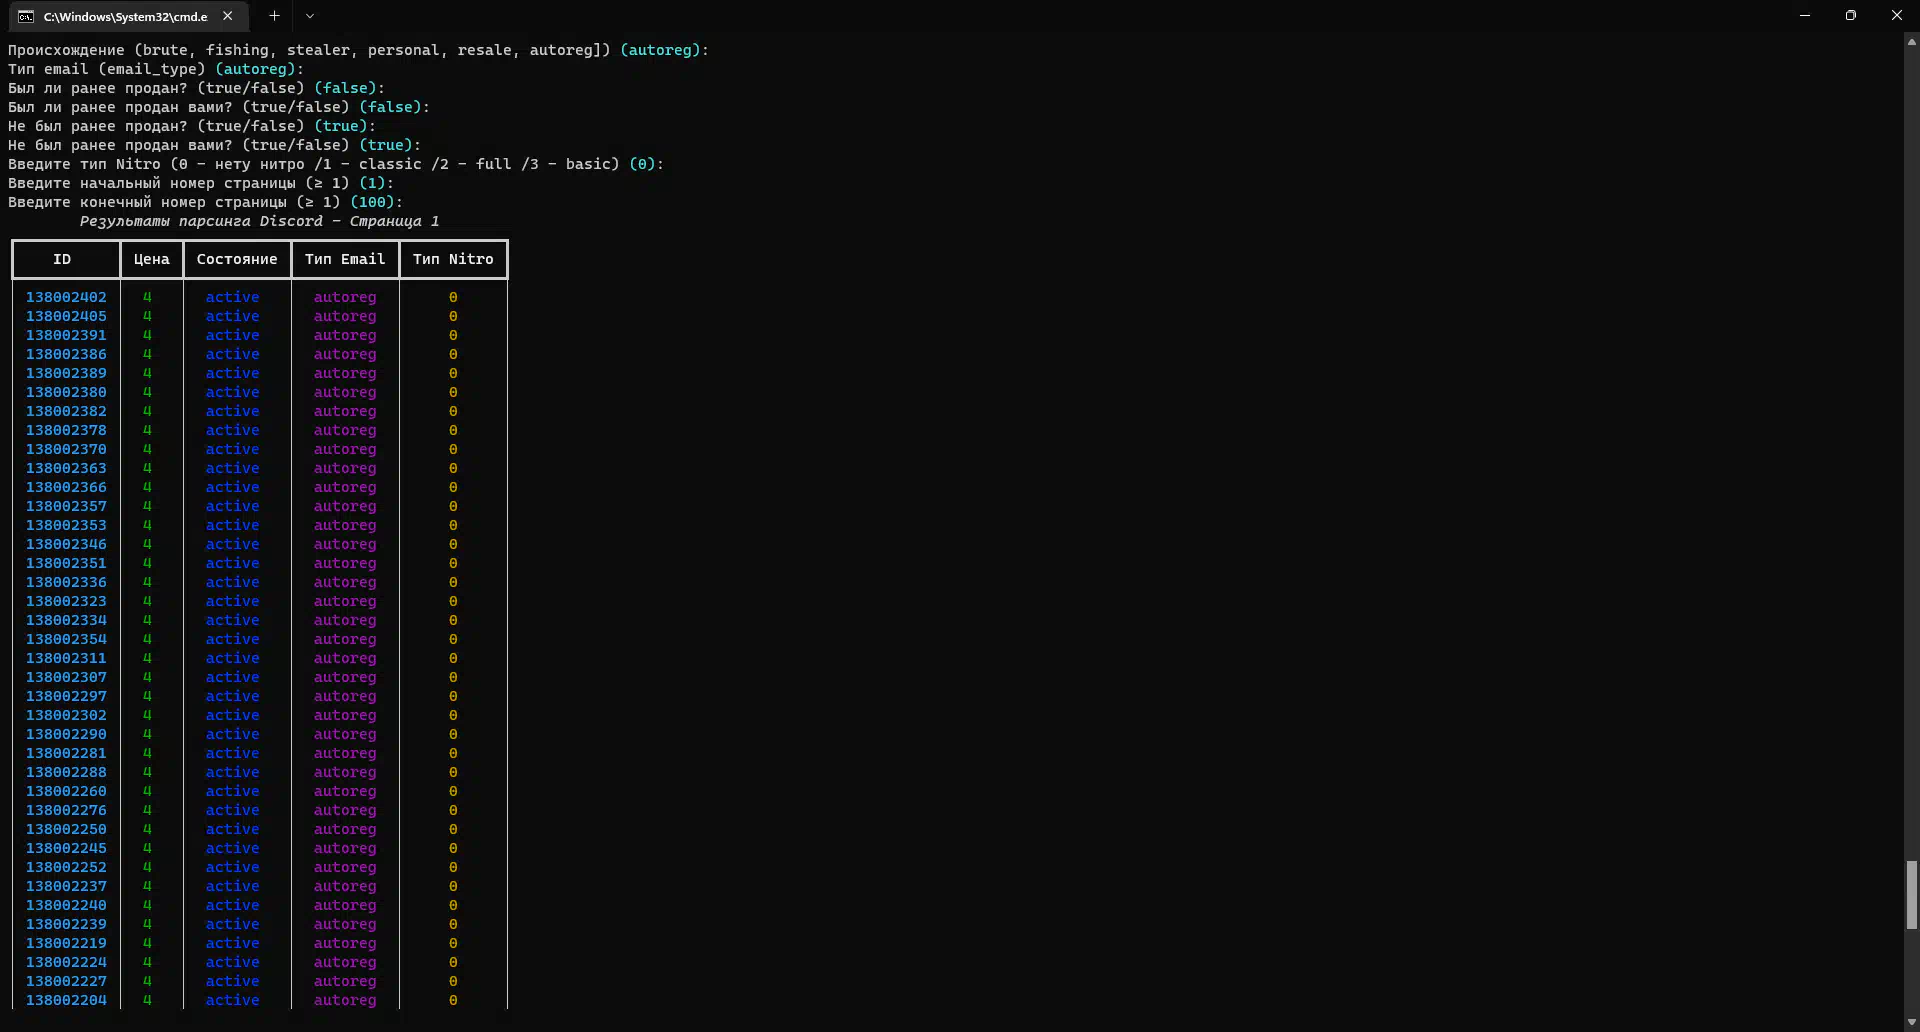The image size is (1920, 1032).
Task: Click ID 138002366
Action: tap(66, 487)
